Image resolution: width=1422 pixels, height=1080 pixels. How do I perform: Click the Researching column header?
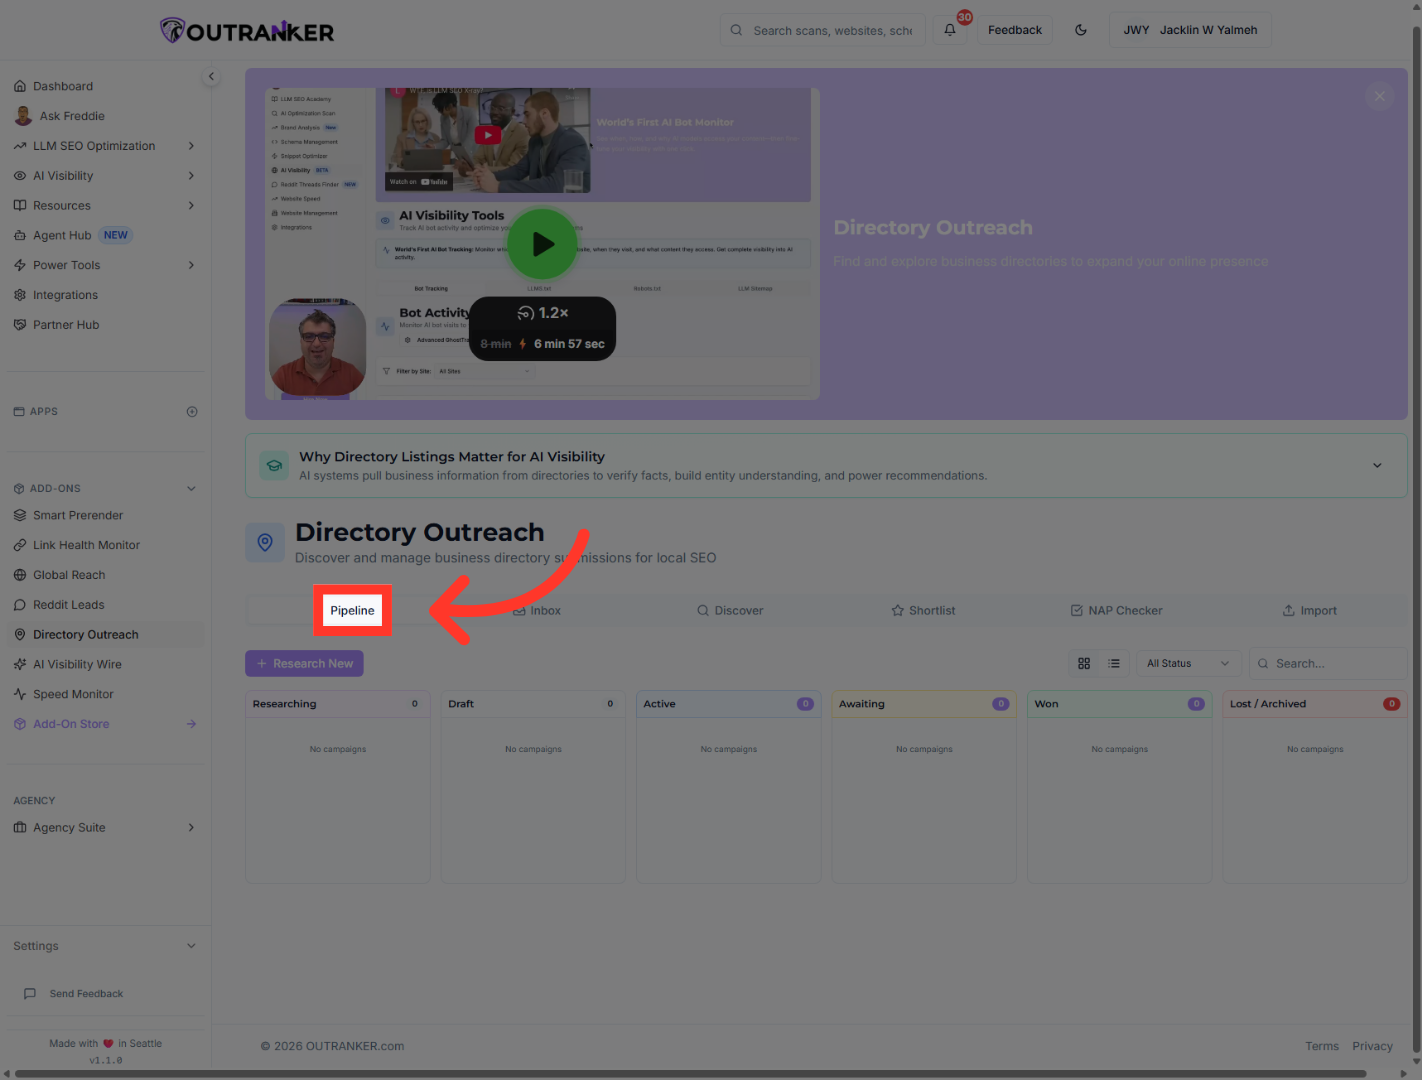click(338, 704)
